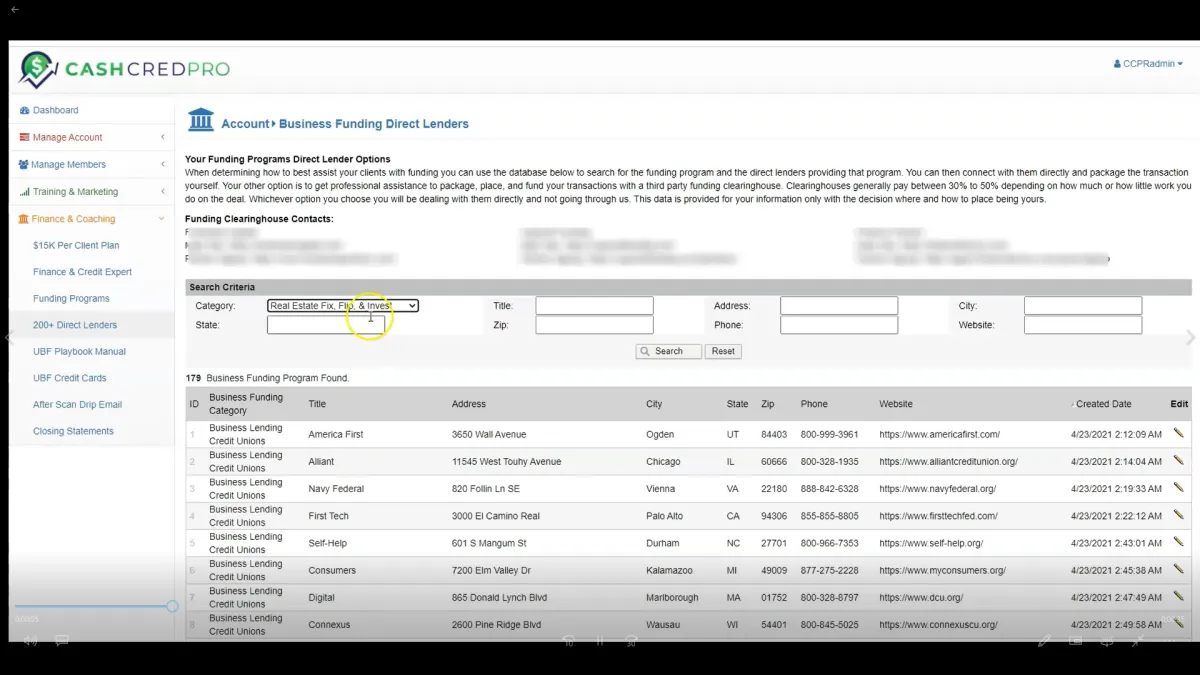Image resolution: width=1200 pixels, height=675 pixels.
Task: Open Closing Statements page
Action: [73, 431]
